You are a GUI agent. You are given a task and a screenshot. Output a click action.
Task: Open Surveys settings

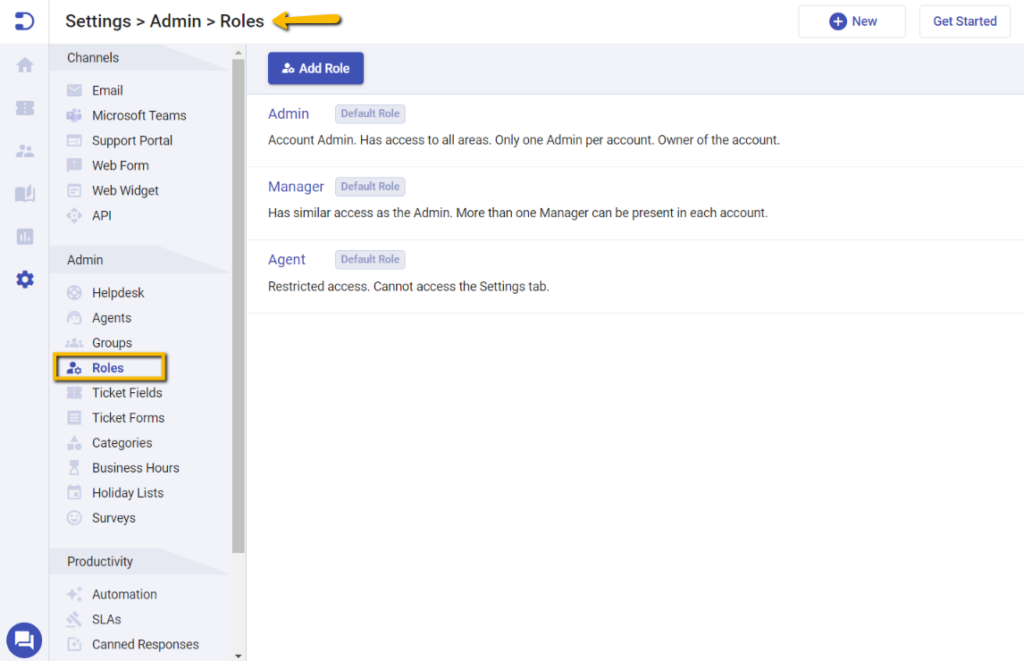114,517
